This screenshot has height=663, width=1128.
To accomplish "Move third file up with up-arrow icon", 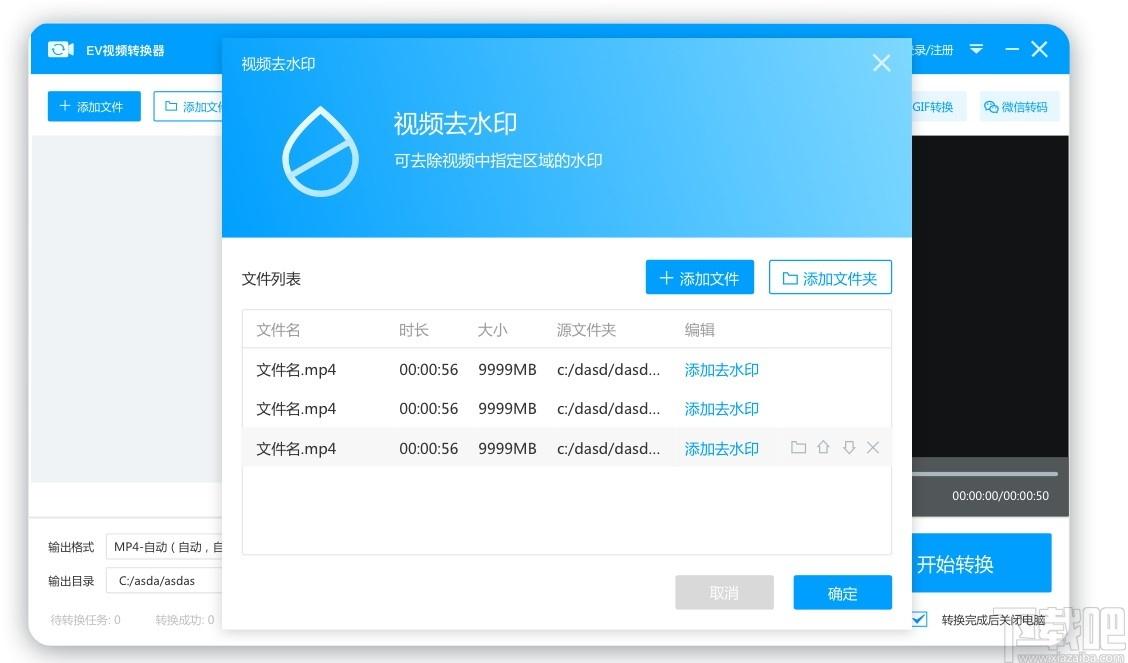I will (x=823, y=448).
